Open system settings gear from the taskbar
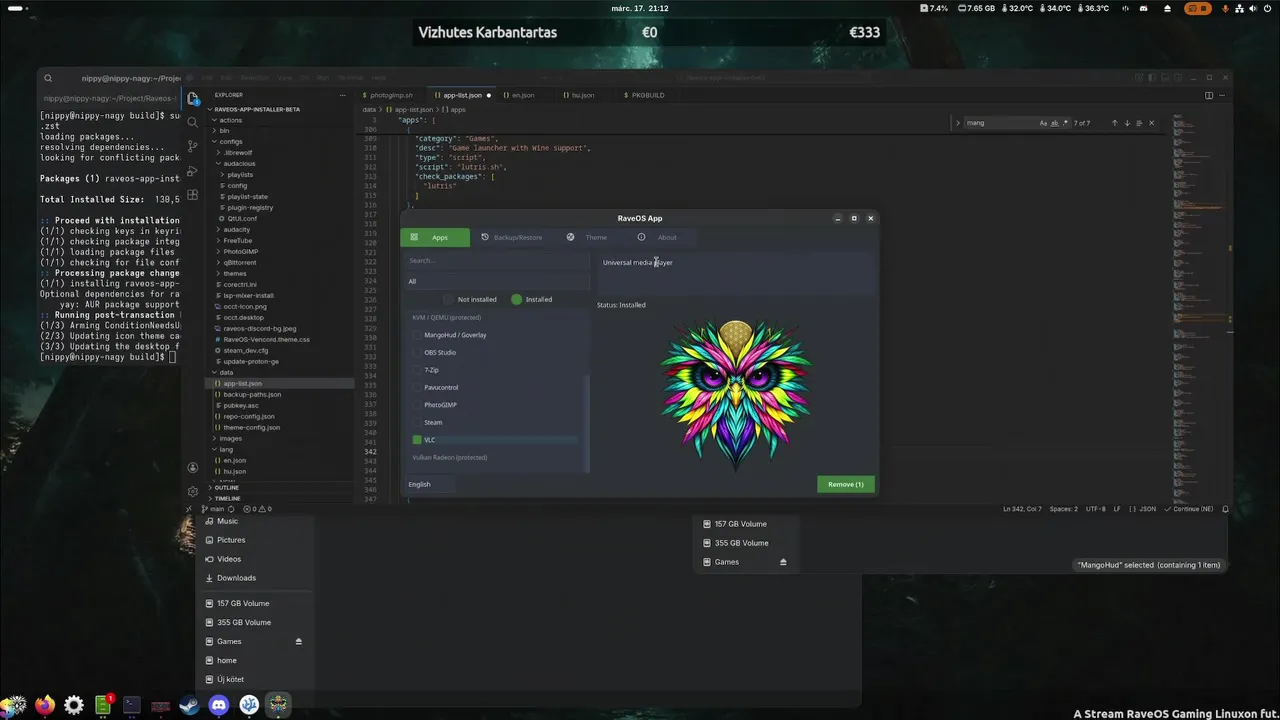 coord(73,705)
